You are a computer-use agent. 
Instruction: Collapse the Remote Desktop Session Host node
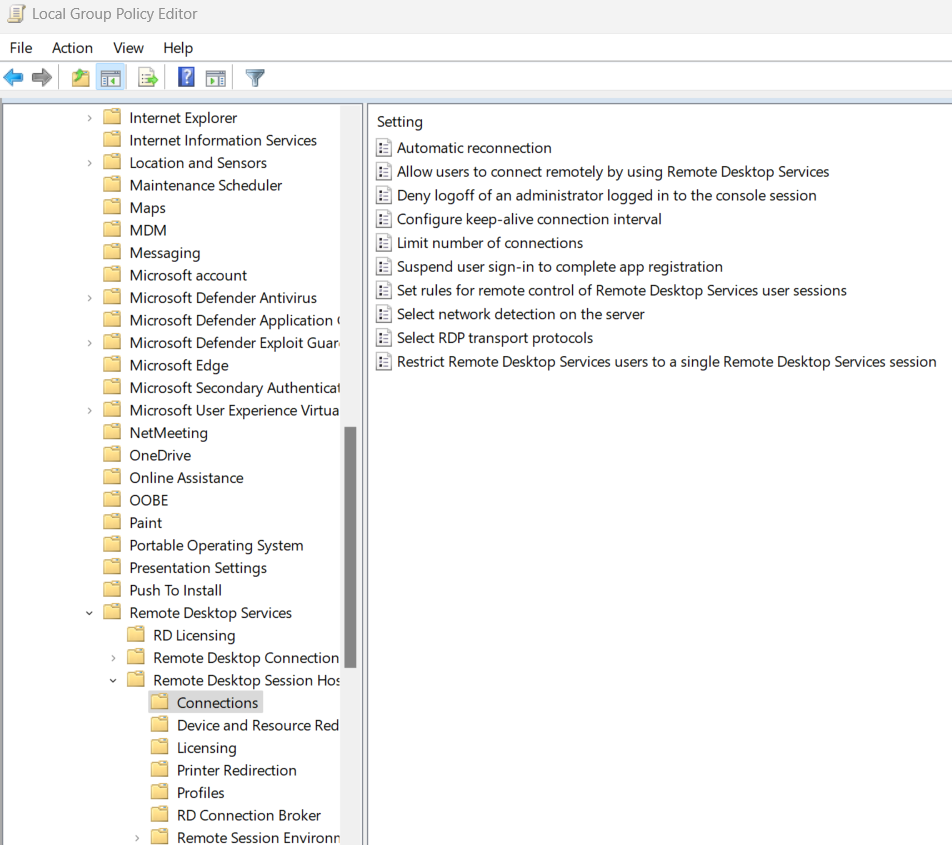tap(113, 680)
